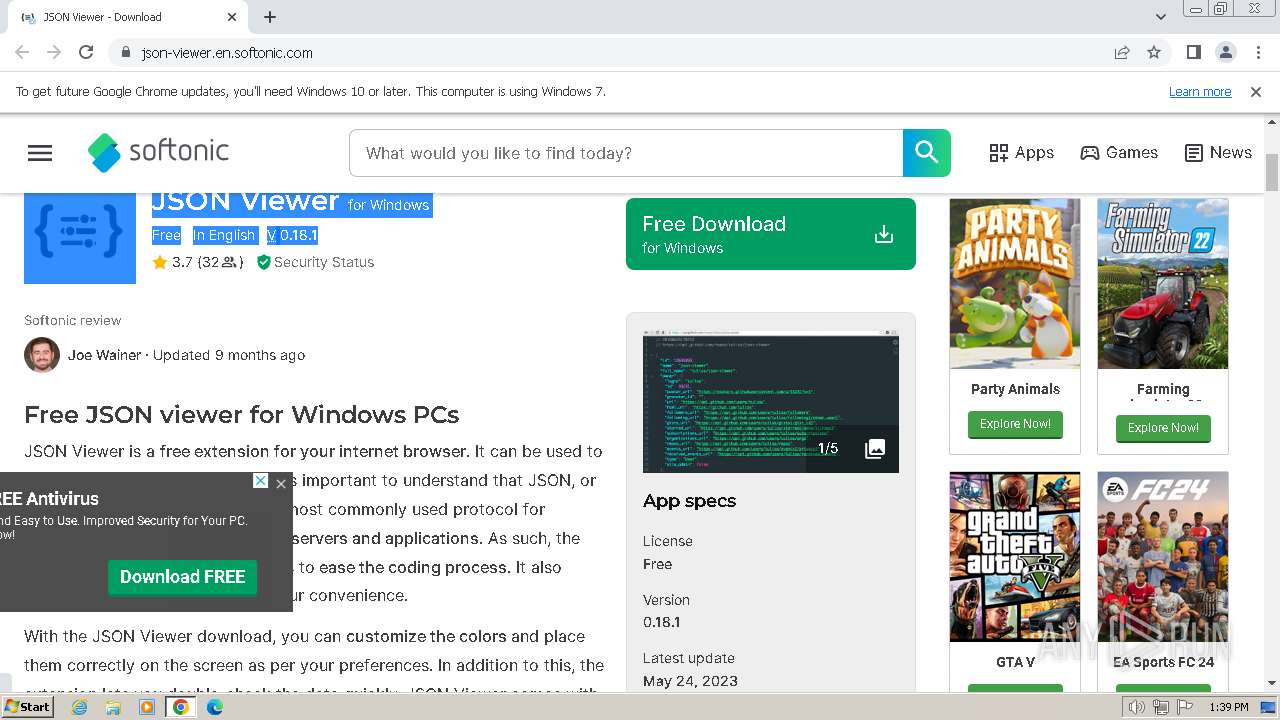Click the 3.7 star rating
This screenshot has height=720, width=1280.
(x=172, y=262)
